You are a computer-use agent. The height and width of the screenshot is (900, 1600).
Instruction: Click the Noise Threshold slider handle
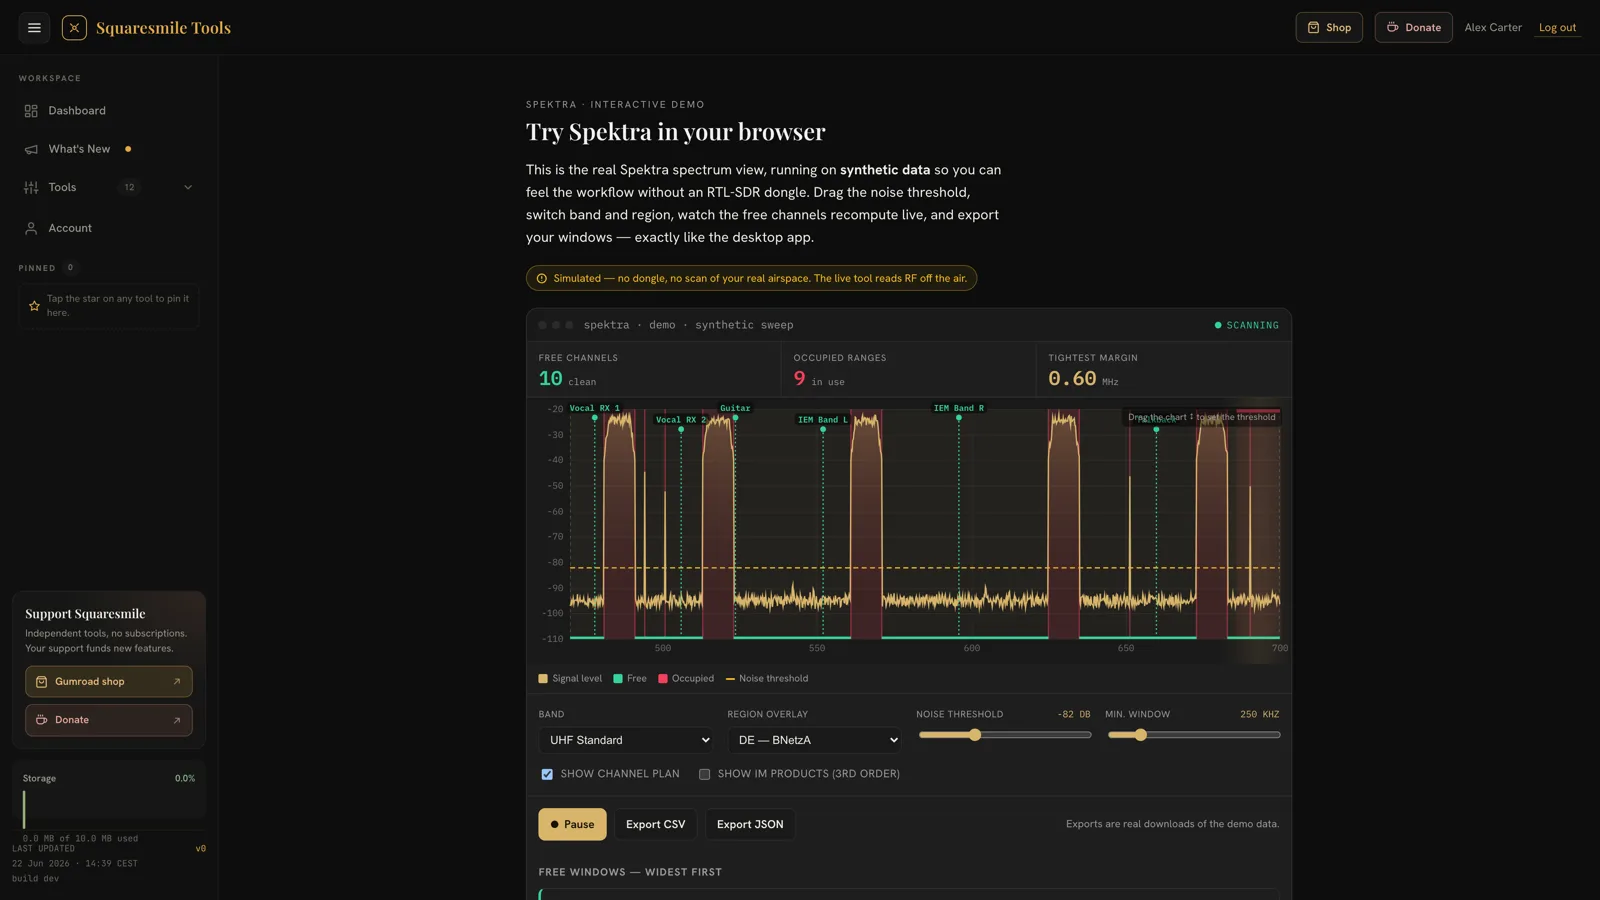coord(975,735)
